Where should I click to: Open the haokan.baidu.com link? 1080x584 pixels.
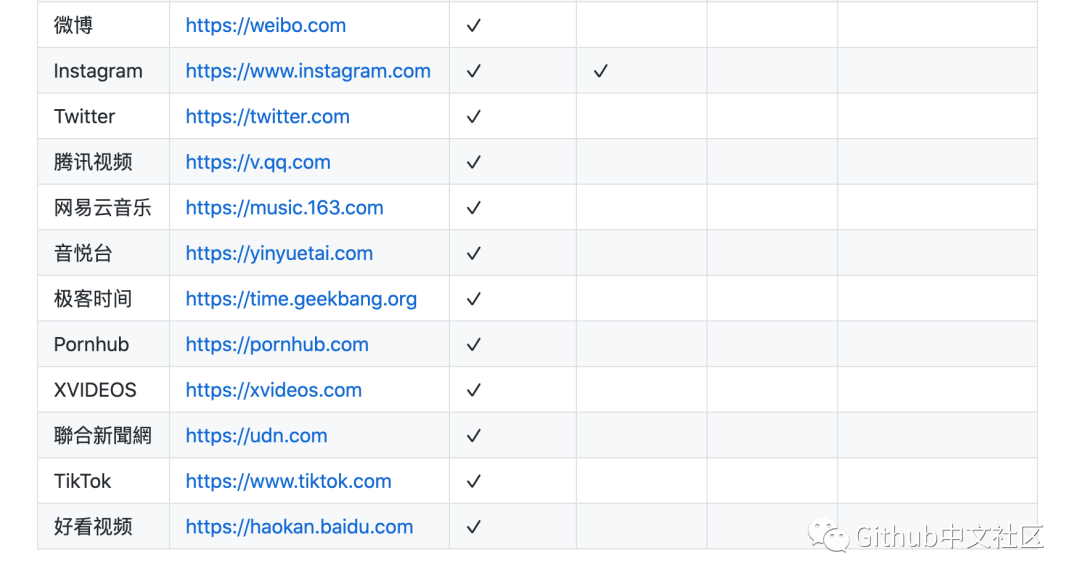299,527
